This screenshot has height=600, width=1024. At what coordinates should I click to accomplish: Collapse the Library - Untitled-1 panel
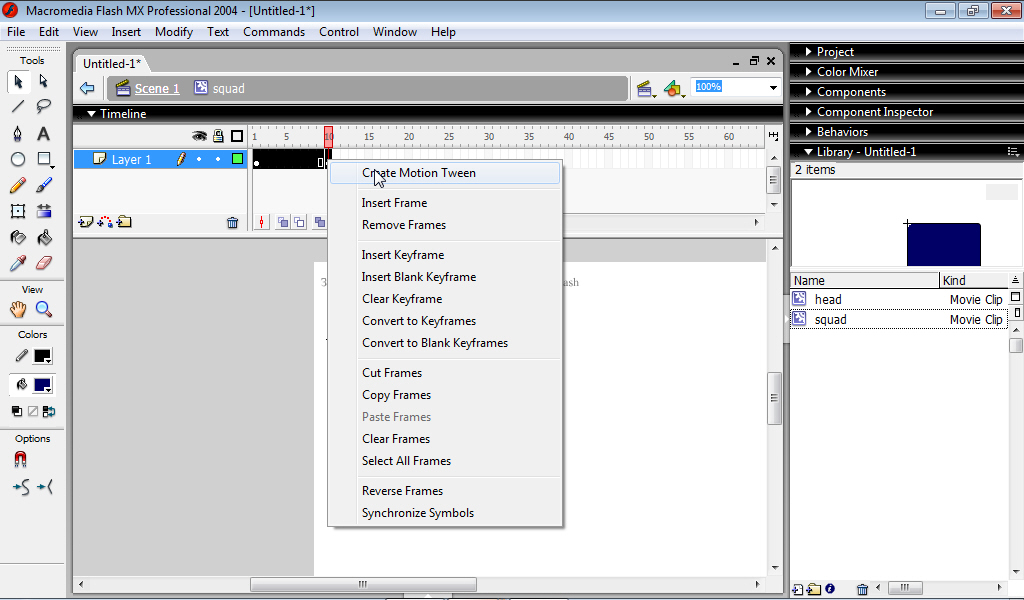[808, 151]
